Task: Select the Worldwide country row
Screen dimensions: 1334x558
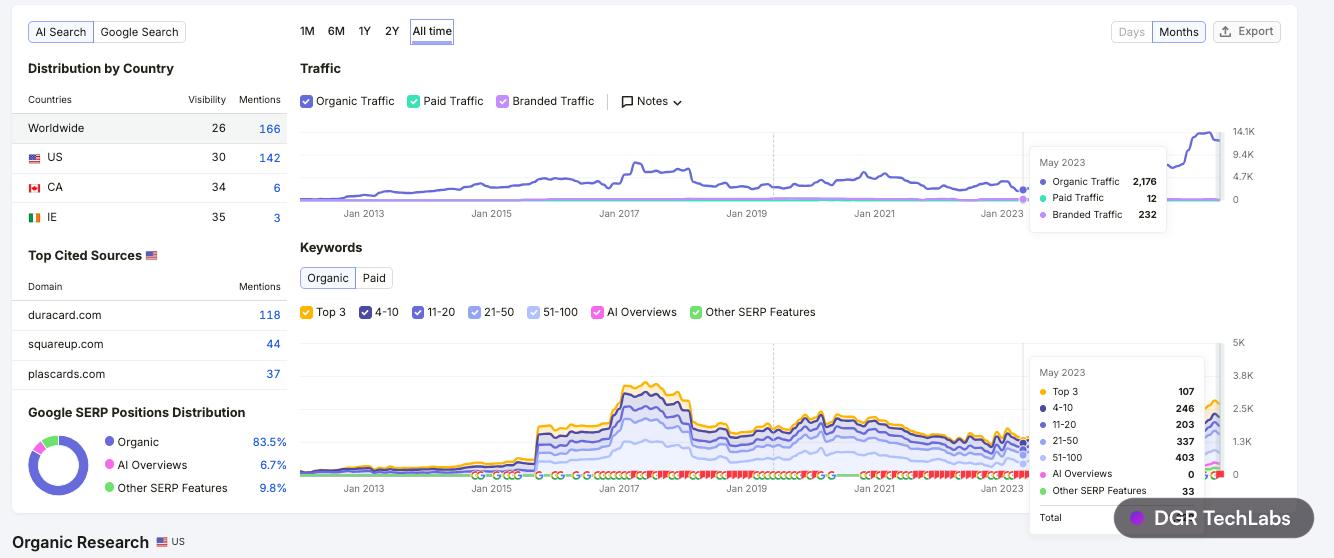Action: click(149, 128)
